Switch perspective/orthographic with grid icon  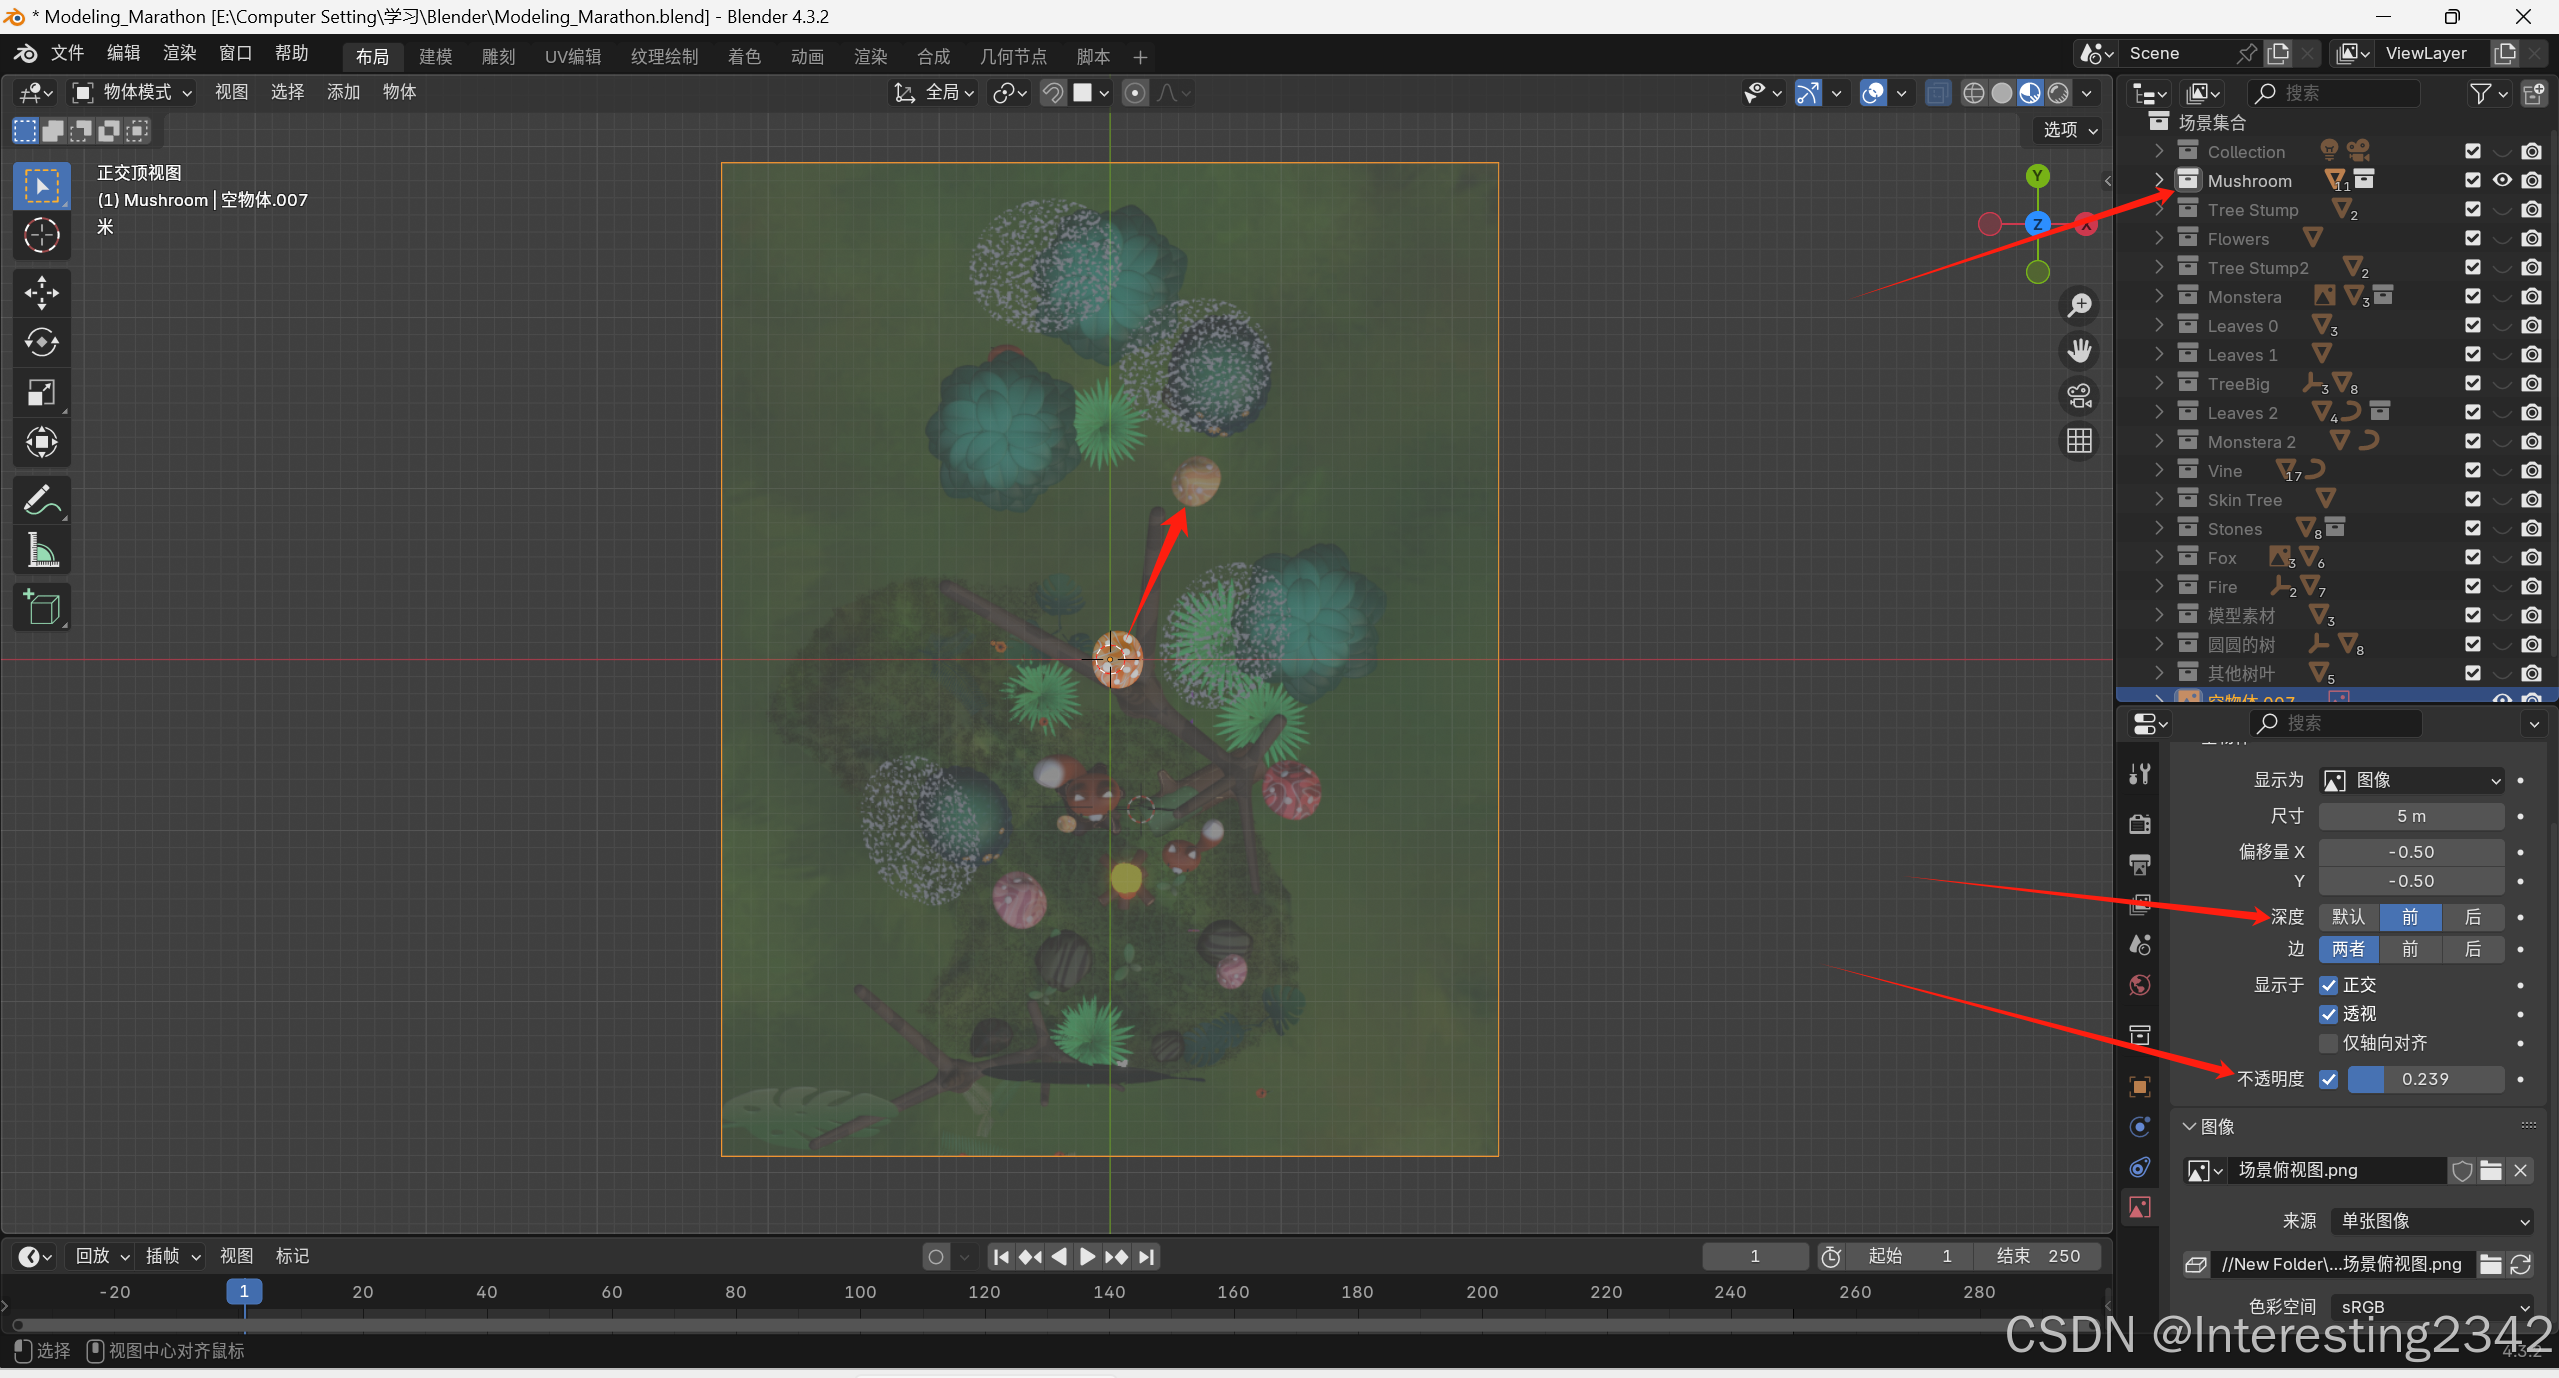pos(2079,441)
